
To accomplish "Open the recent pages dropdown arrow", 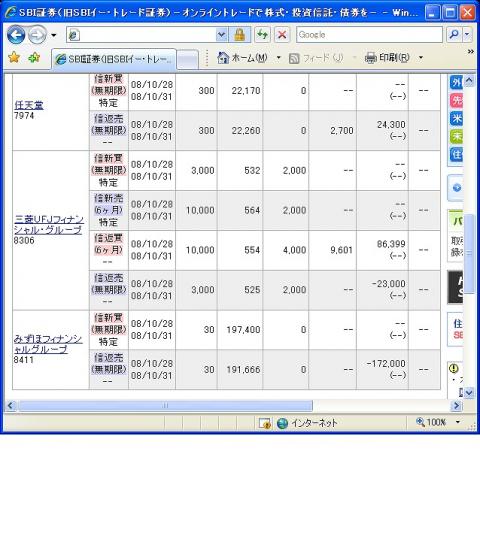I will click(54, 35).
